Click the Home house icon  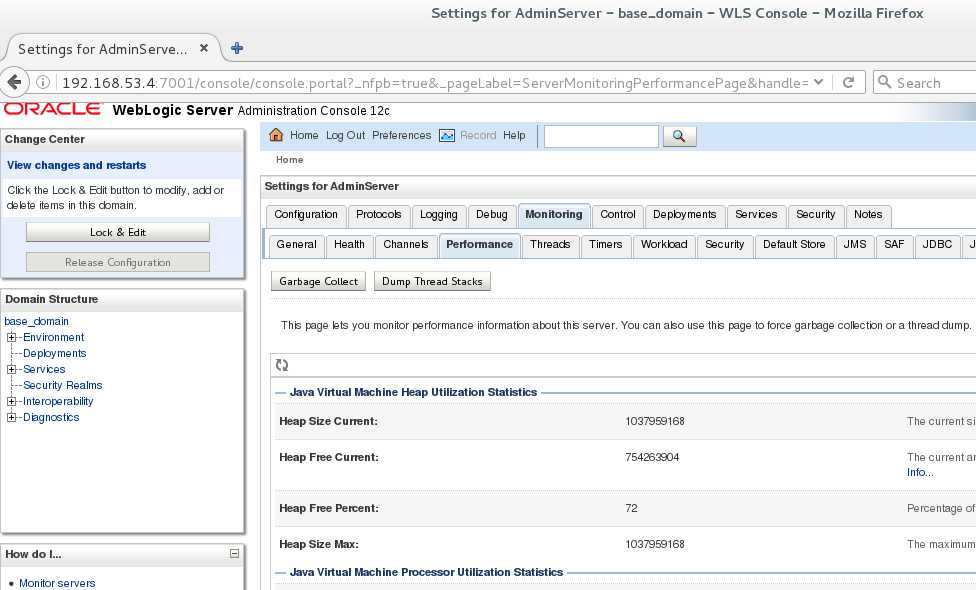[276, 135]
